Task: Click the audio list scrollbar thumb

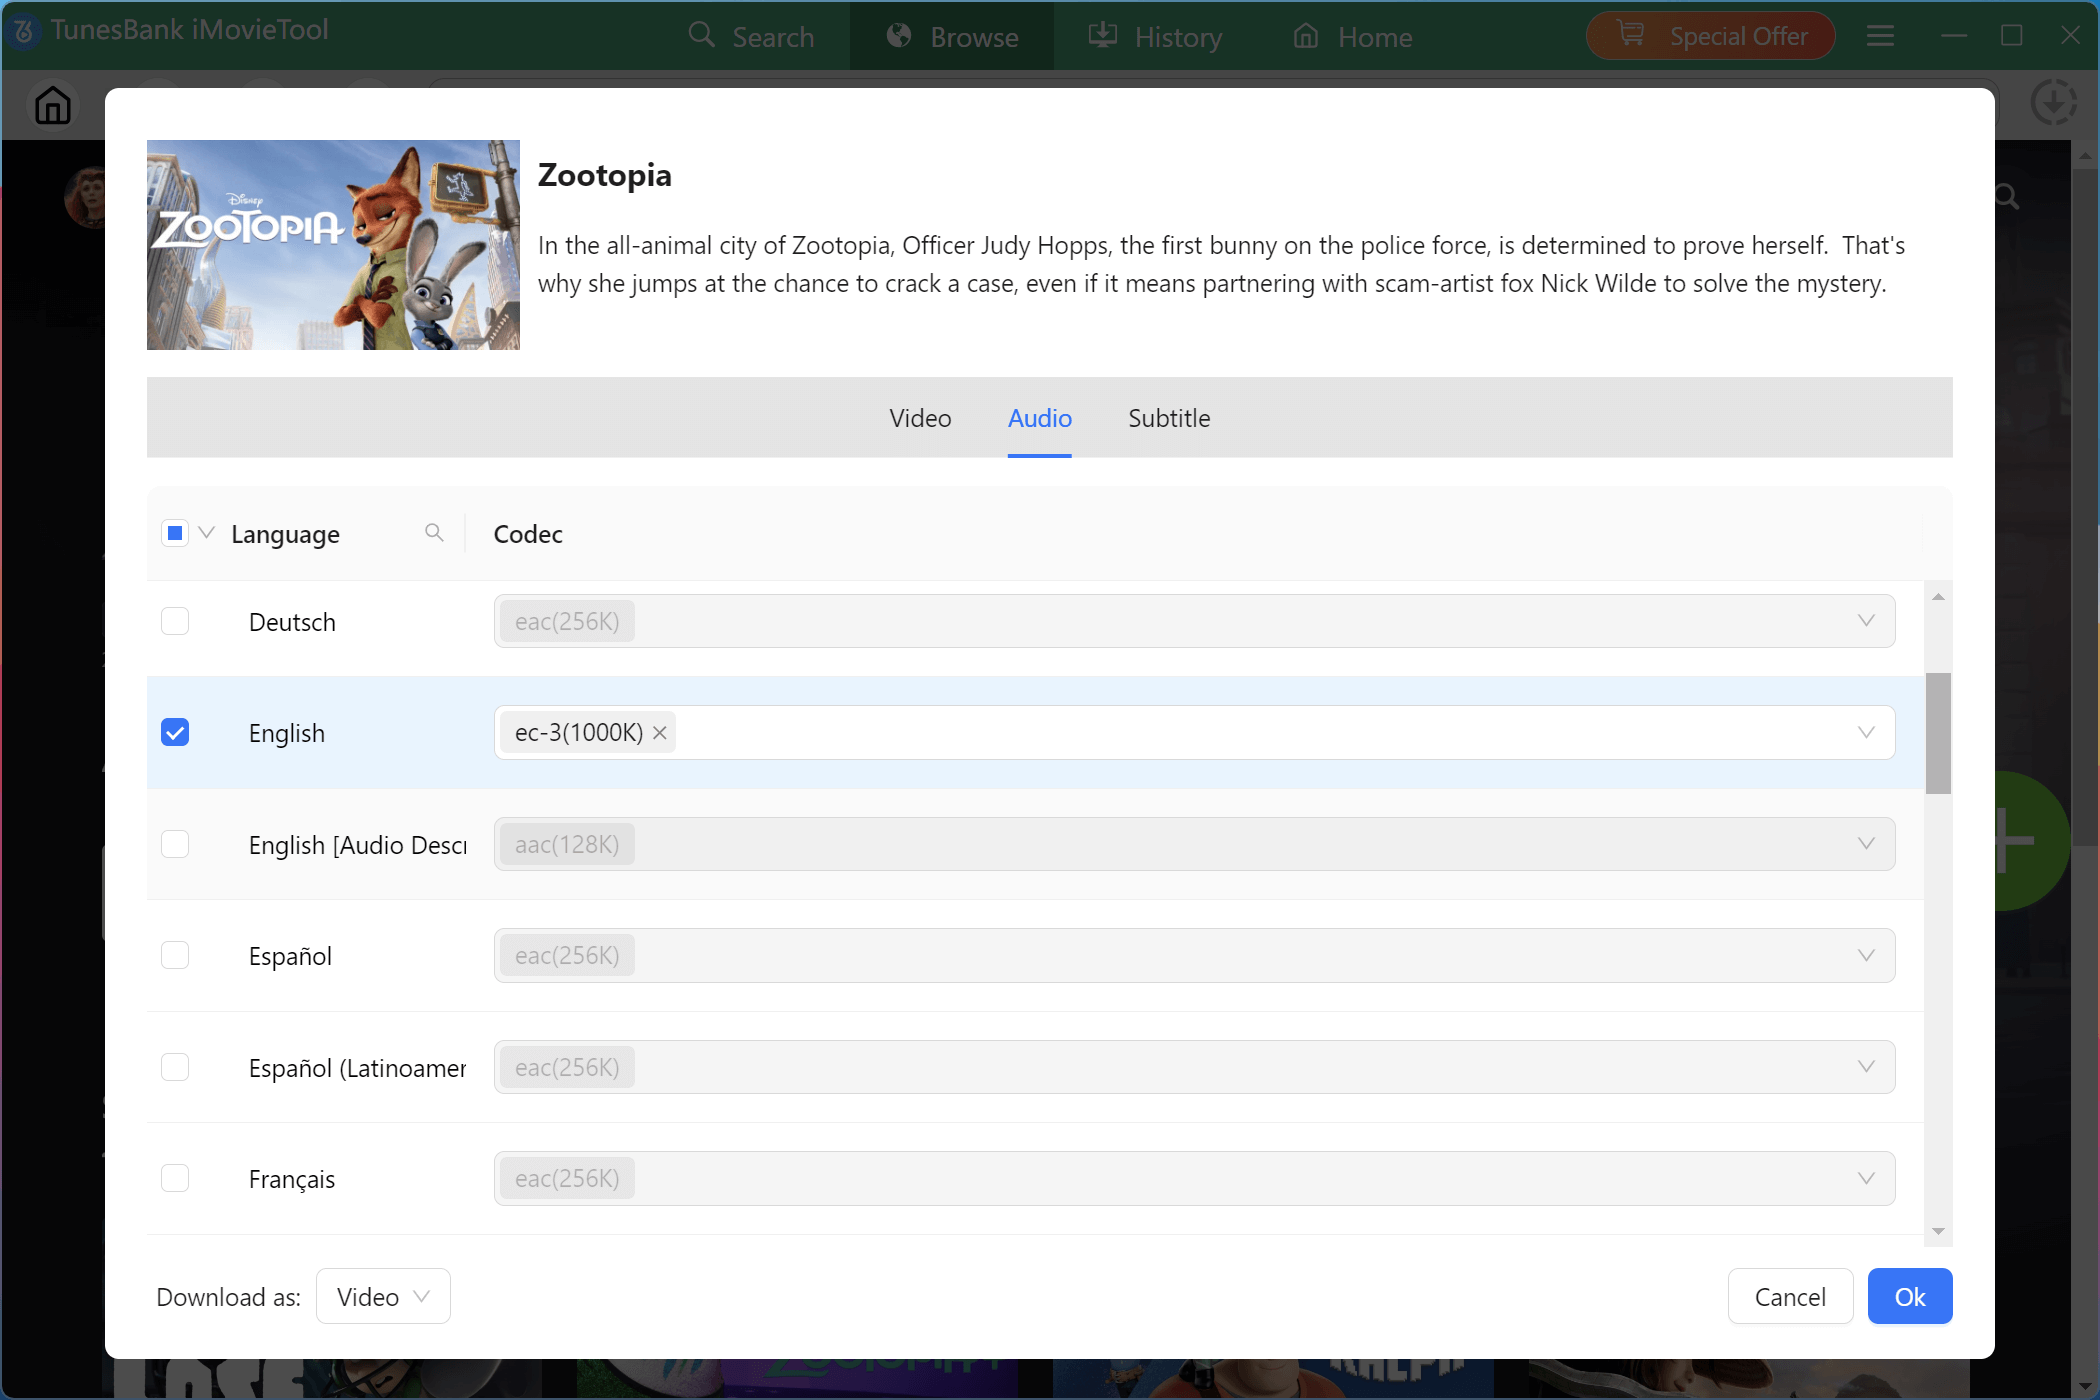Action: [1937, 733]
